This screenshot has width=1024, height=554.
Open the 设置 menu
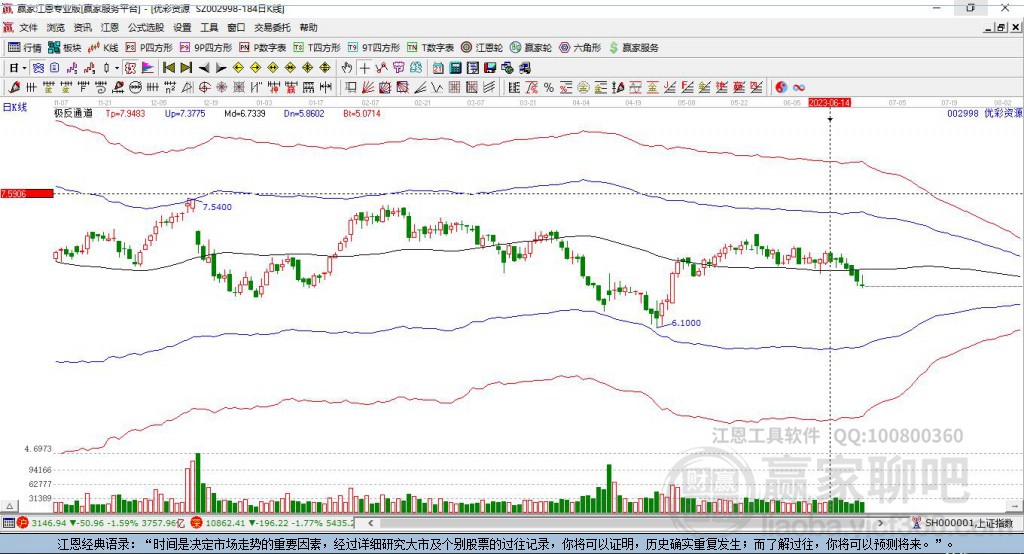(x=182, y=27)
